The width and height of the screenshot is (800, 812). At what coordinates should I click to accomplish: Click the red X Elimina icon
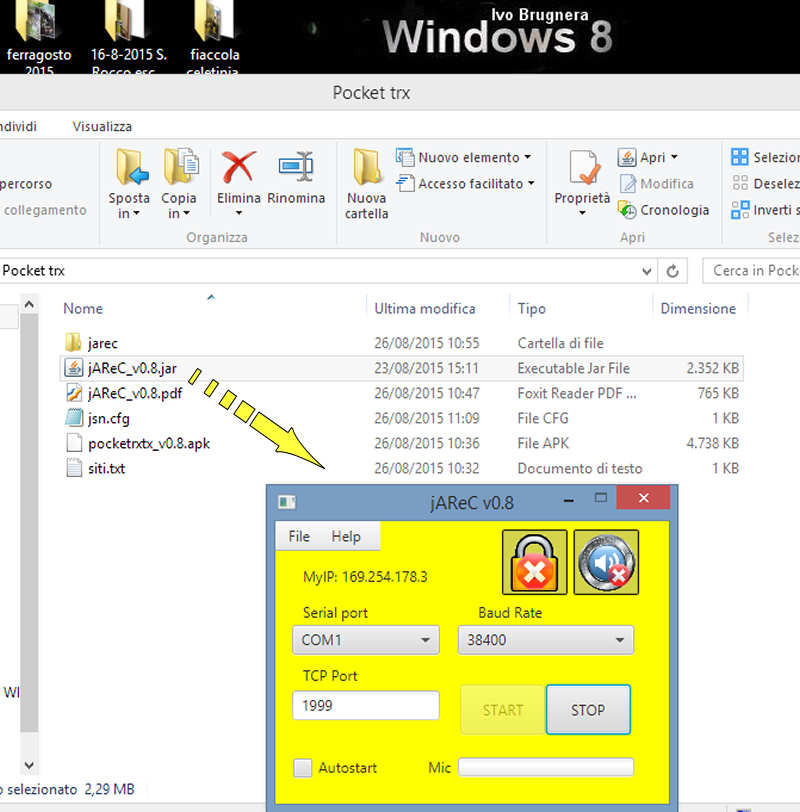(238, 167)
